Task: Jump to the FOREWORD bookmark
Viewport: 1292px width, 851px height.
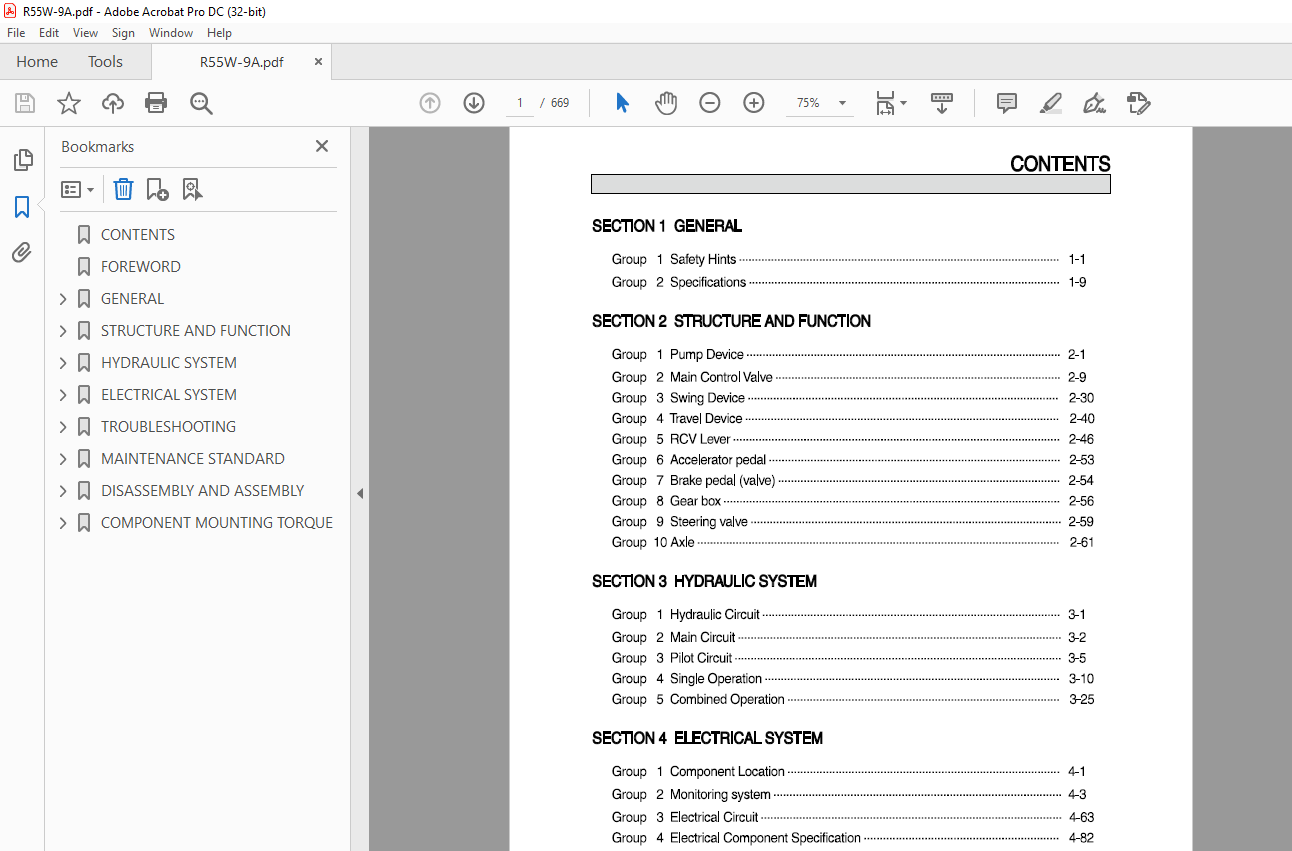Action: pos(141,267)
